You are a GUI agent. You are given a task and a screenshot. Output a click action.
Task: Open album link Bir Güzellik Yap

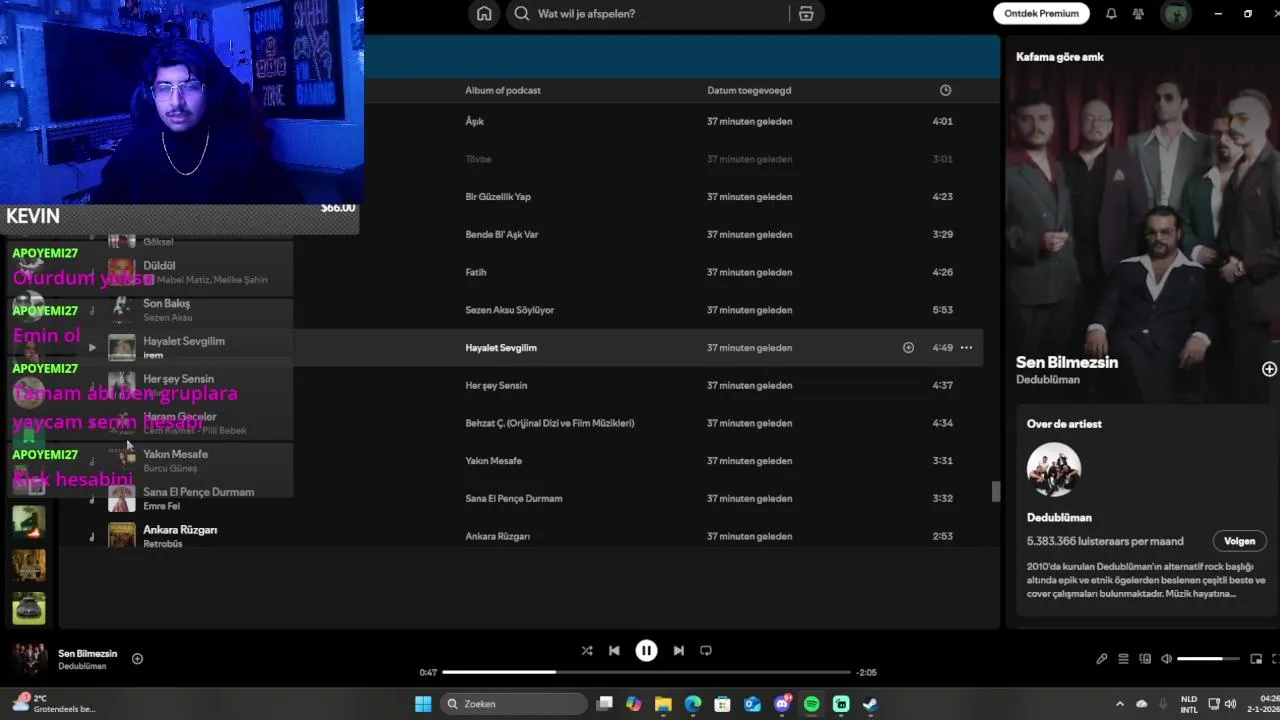click(498, 197)
